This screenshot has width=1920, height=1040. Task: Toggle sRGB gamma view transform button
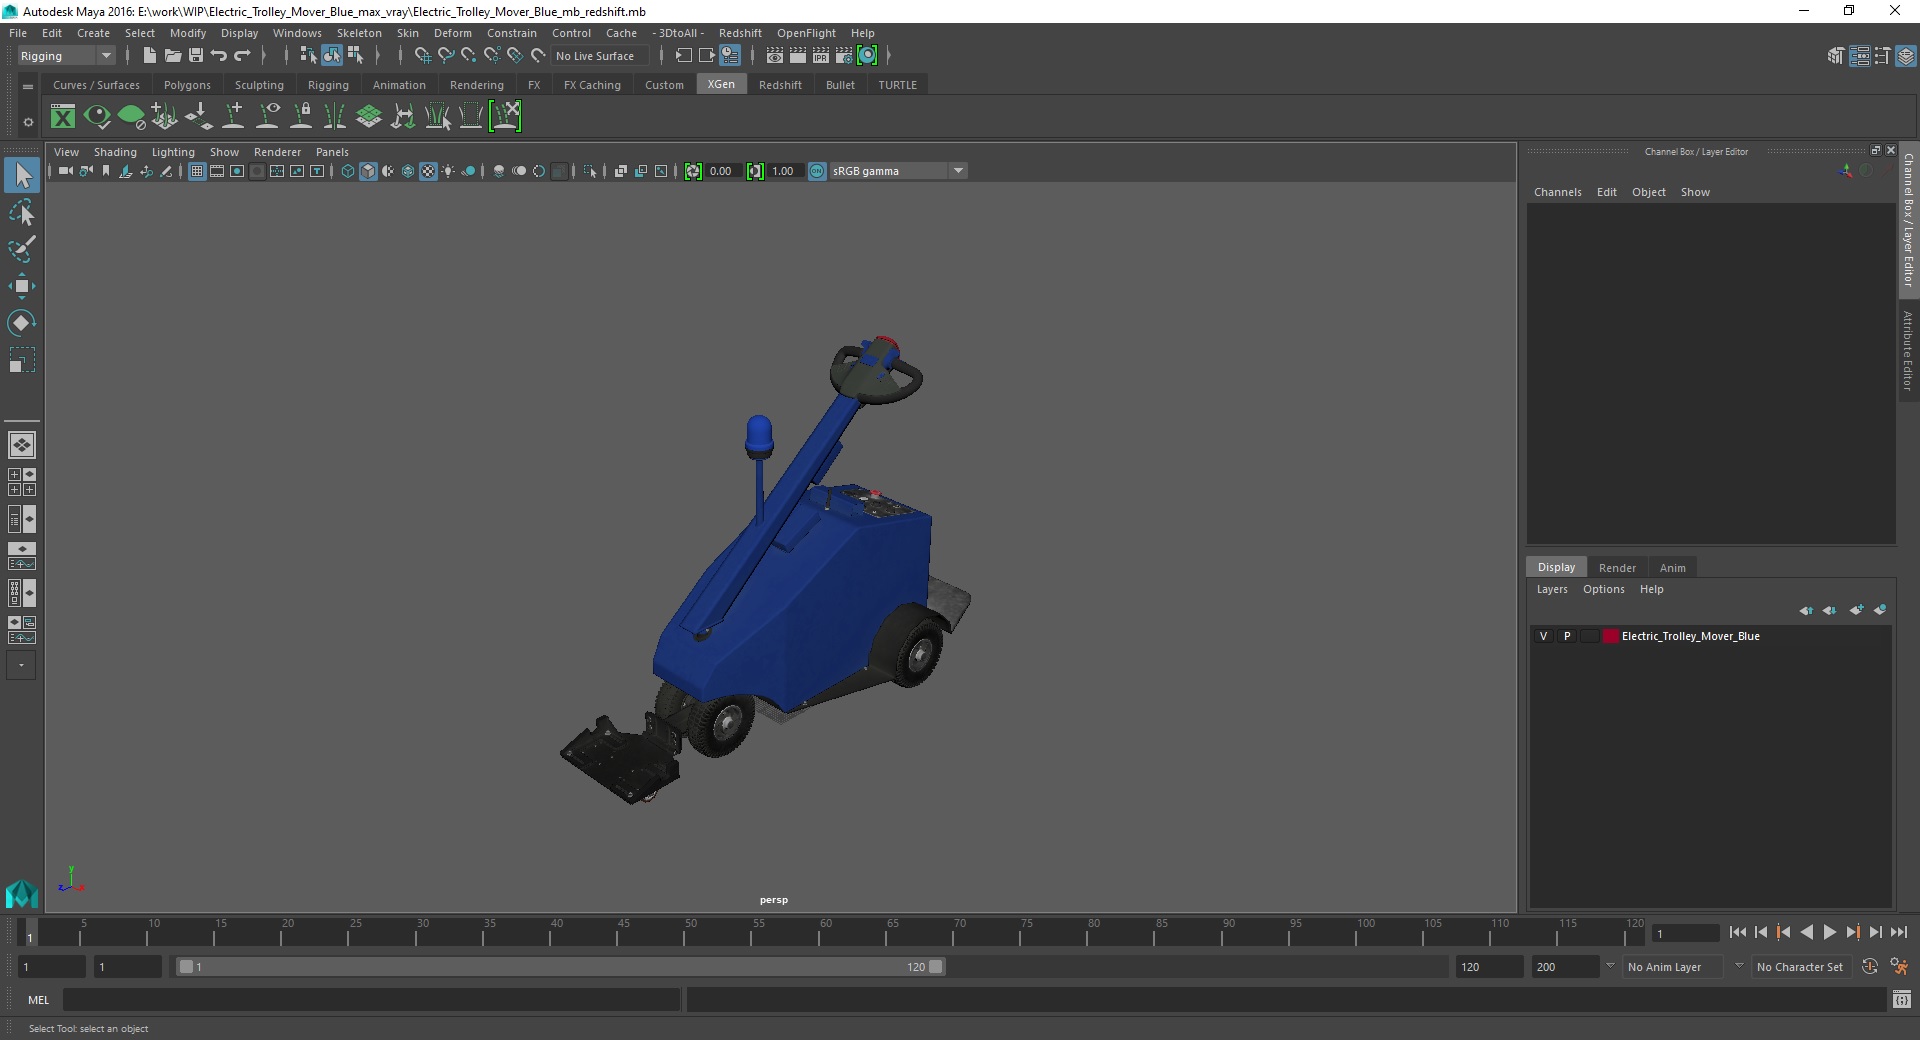(x=817, y=171)
